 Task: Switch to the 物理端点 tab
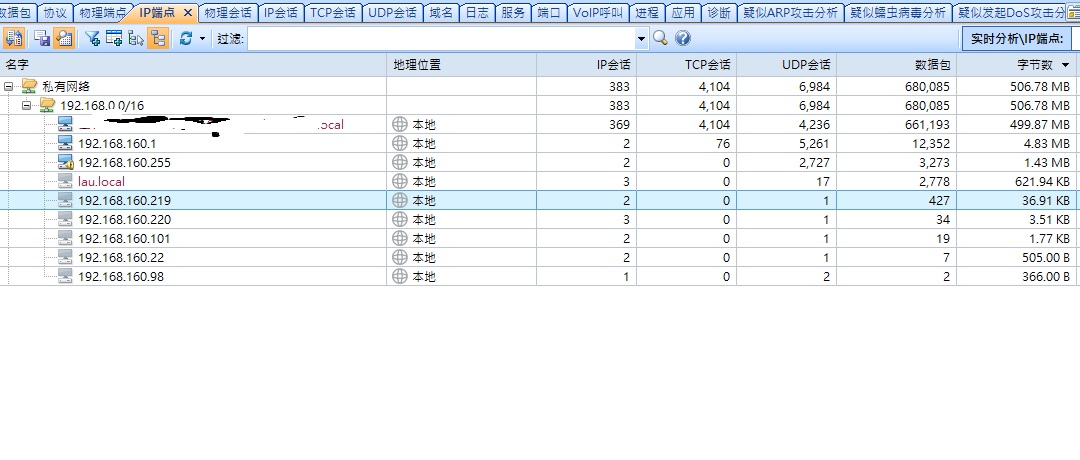click(103, 12)
